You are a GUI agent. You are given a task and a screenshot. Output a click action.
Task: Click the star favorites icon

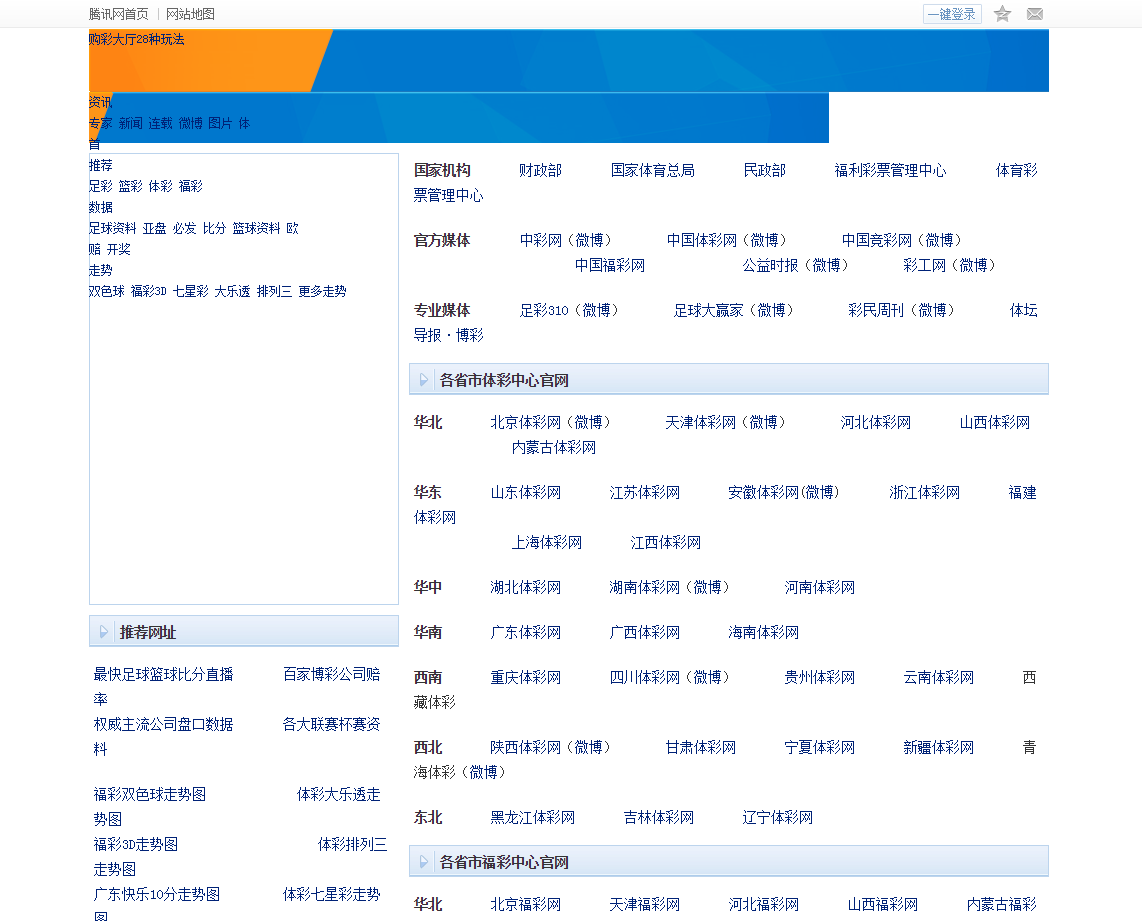click(x=1002, y=14)
